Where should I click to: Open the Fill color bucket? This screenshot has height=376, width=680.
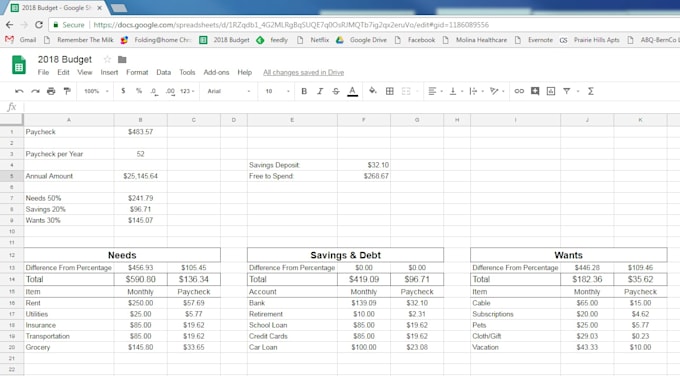(x=373, y=91)
